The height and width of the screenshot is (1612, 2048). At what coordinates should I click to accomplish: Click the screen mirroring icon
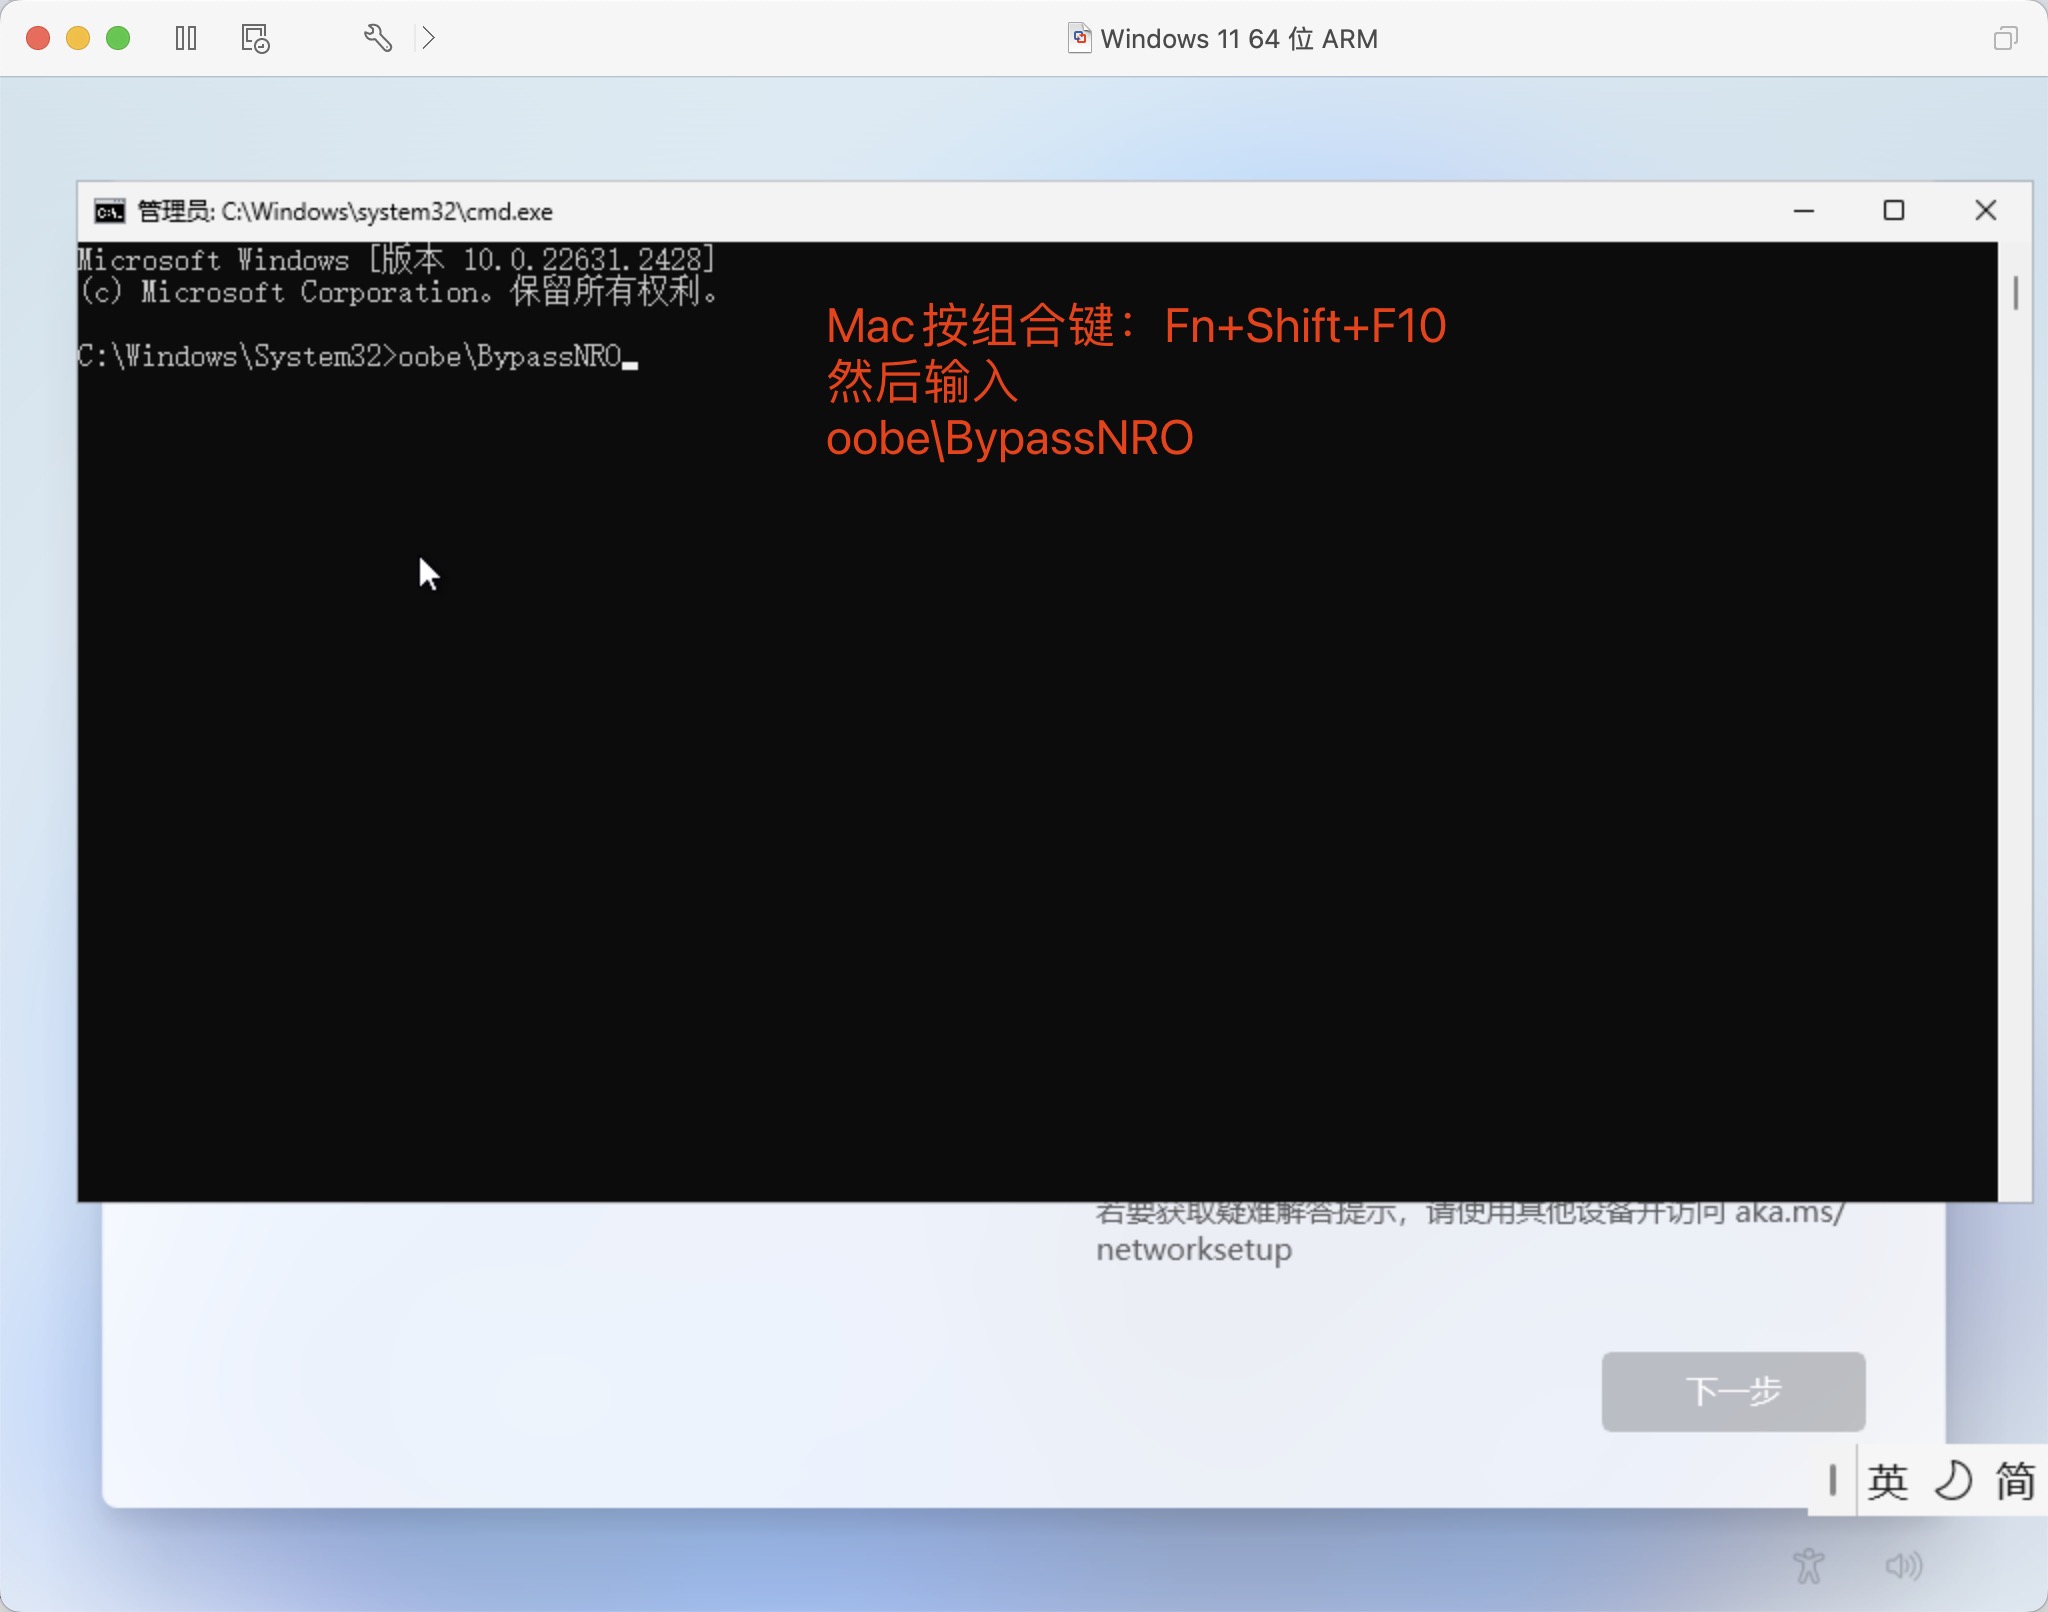[x=2006, y=37]
